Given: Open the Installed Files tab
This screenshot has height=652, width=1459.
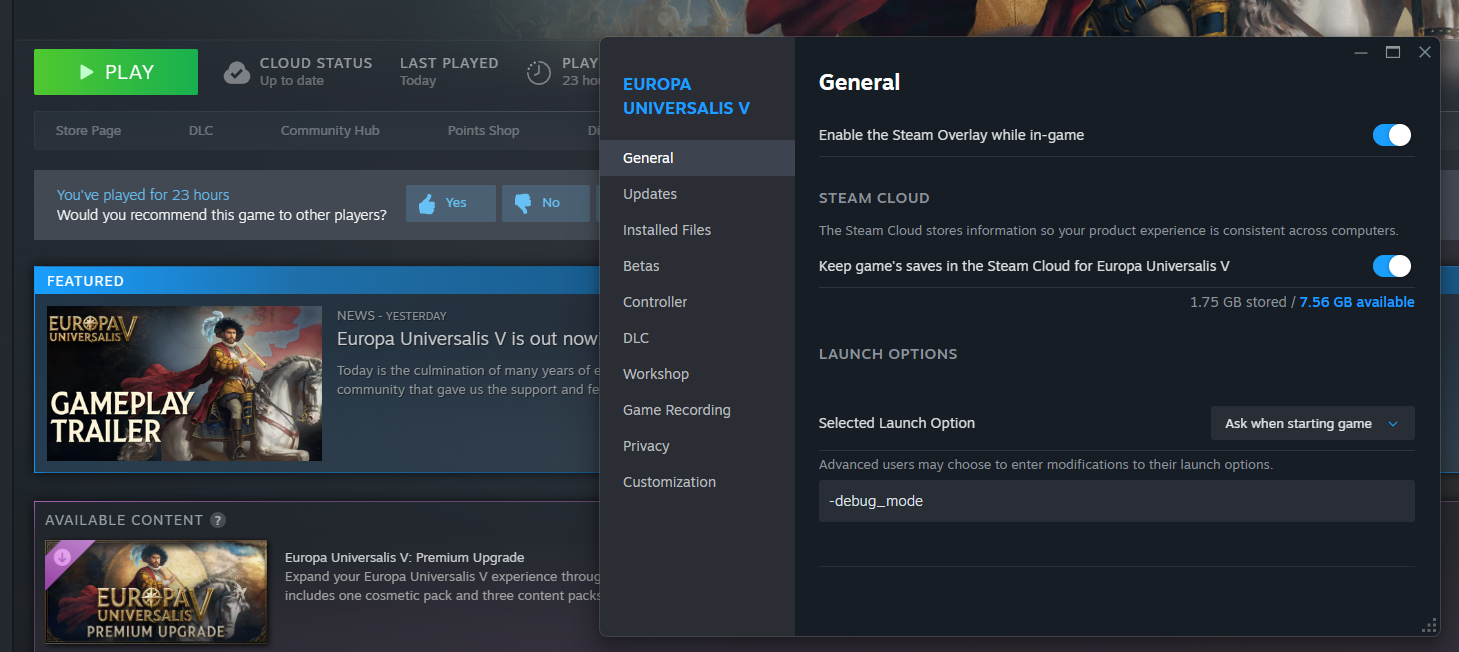Looking at the screenshot, I should tap(697, 230).
